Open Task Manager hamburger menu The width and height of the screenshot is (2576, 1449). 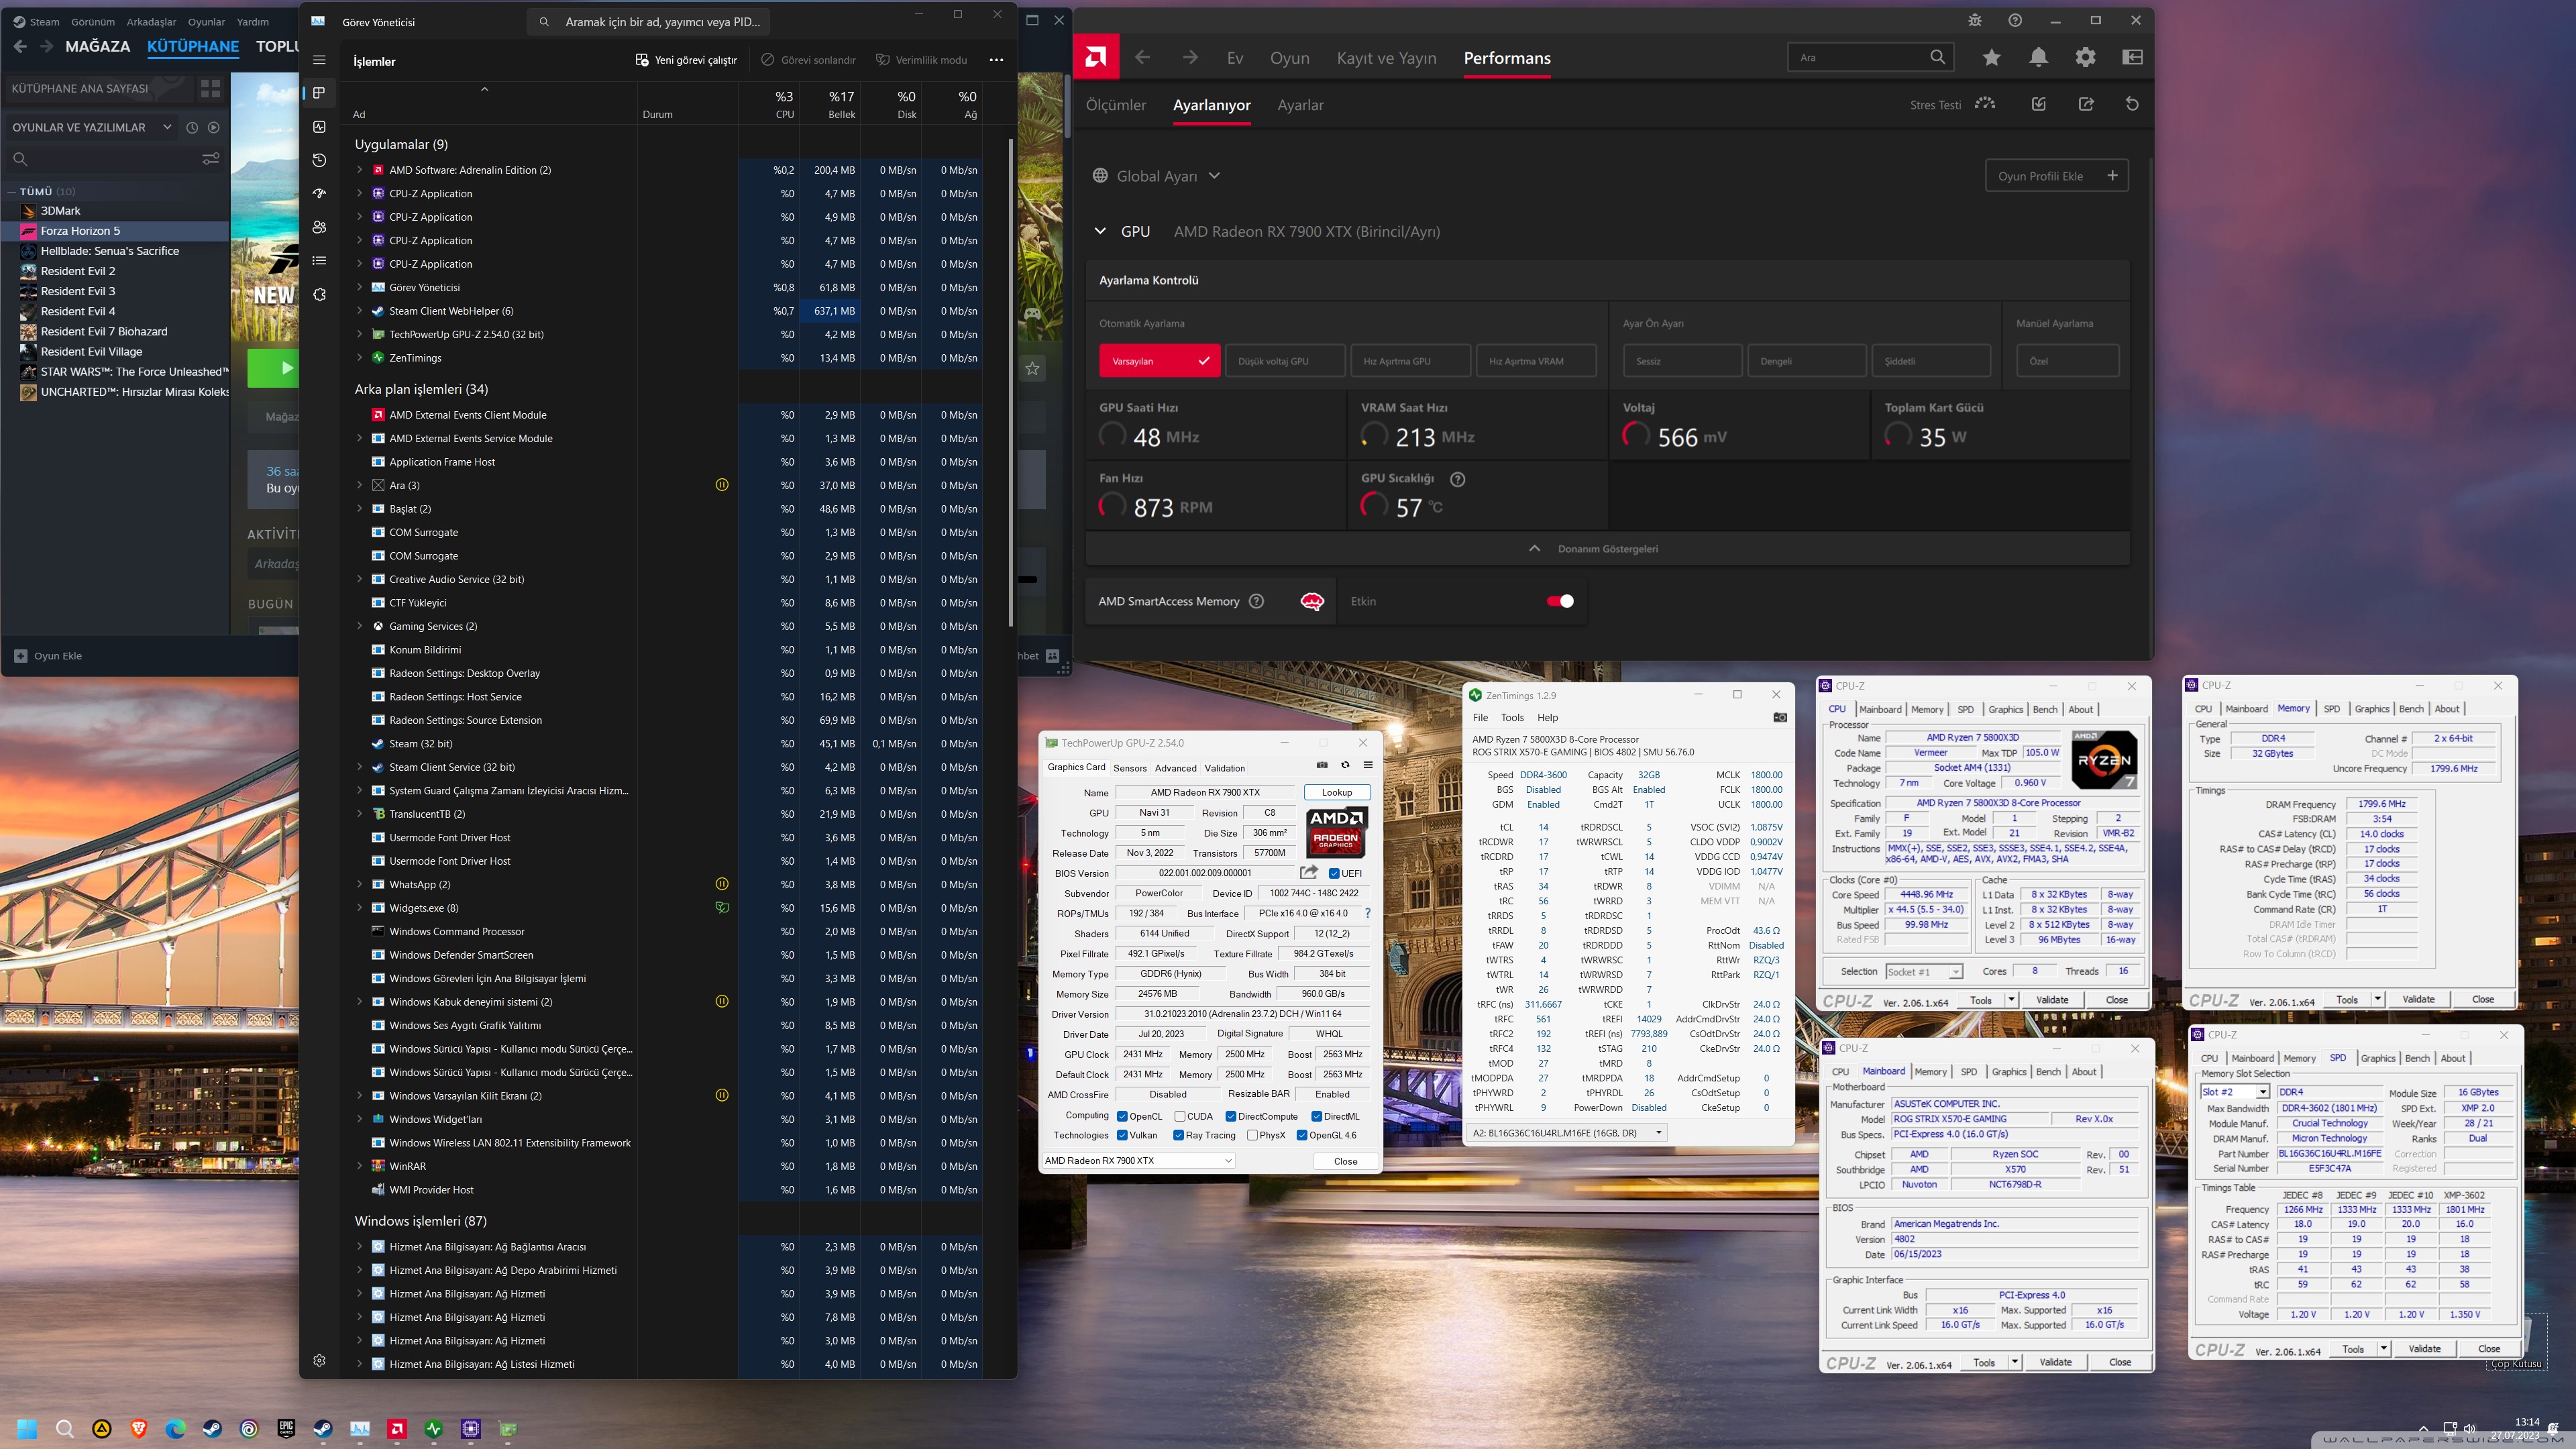pos(319,60)
